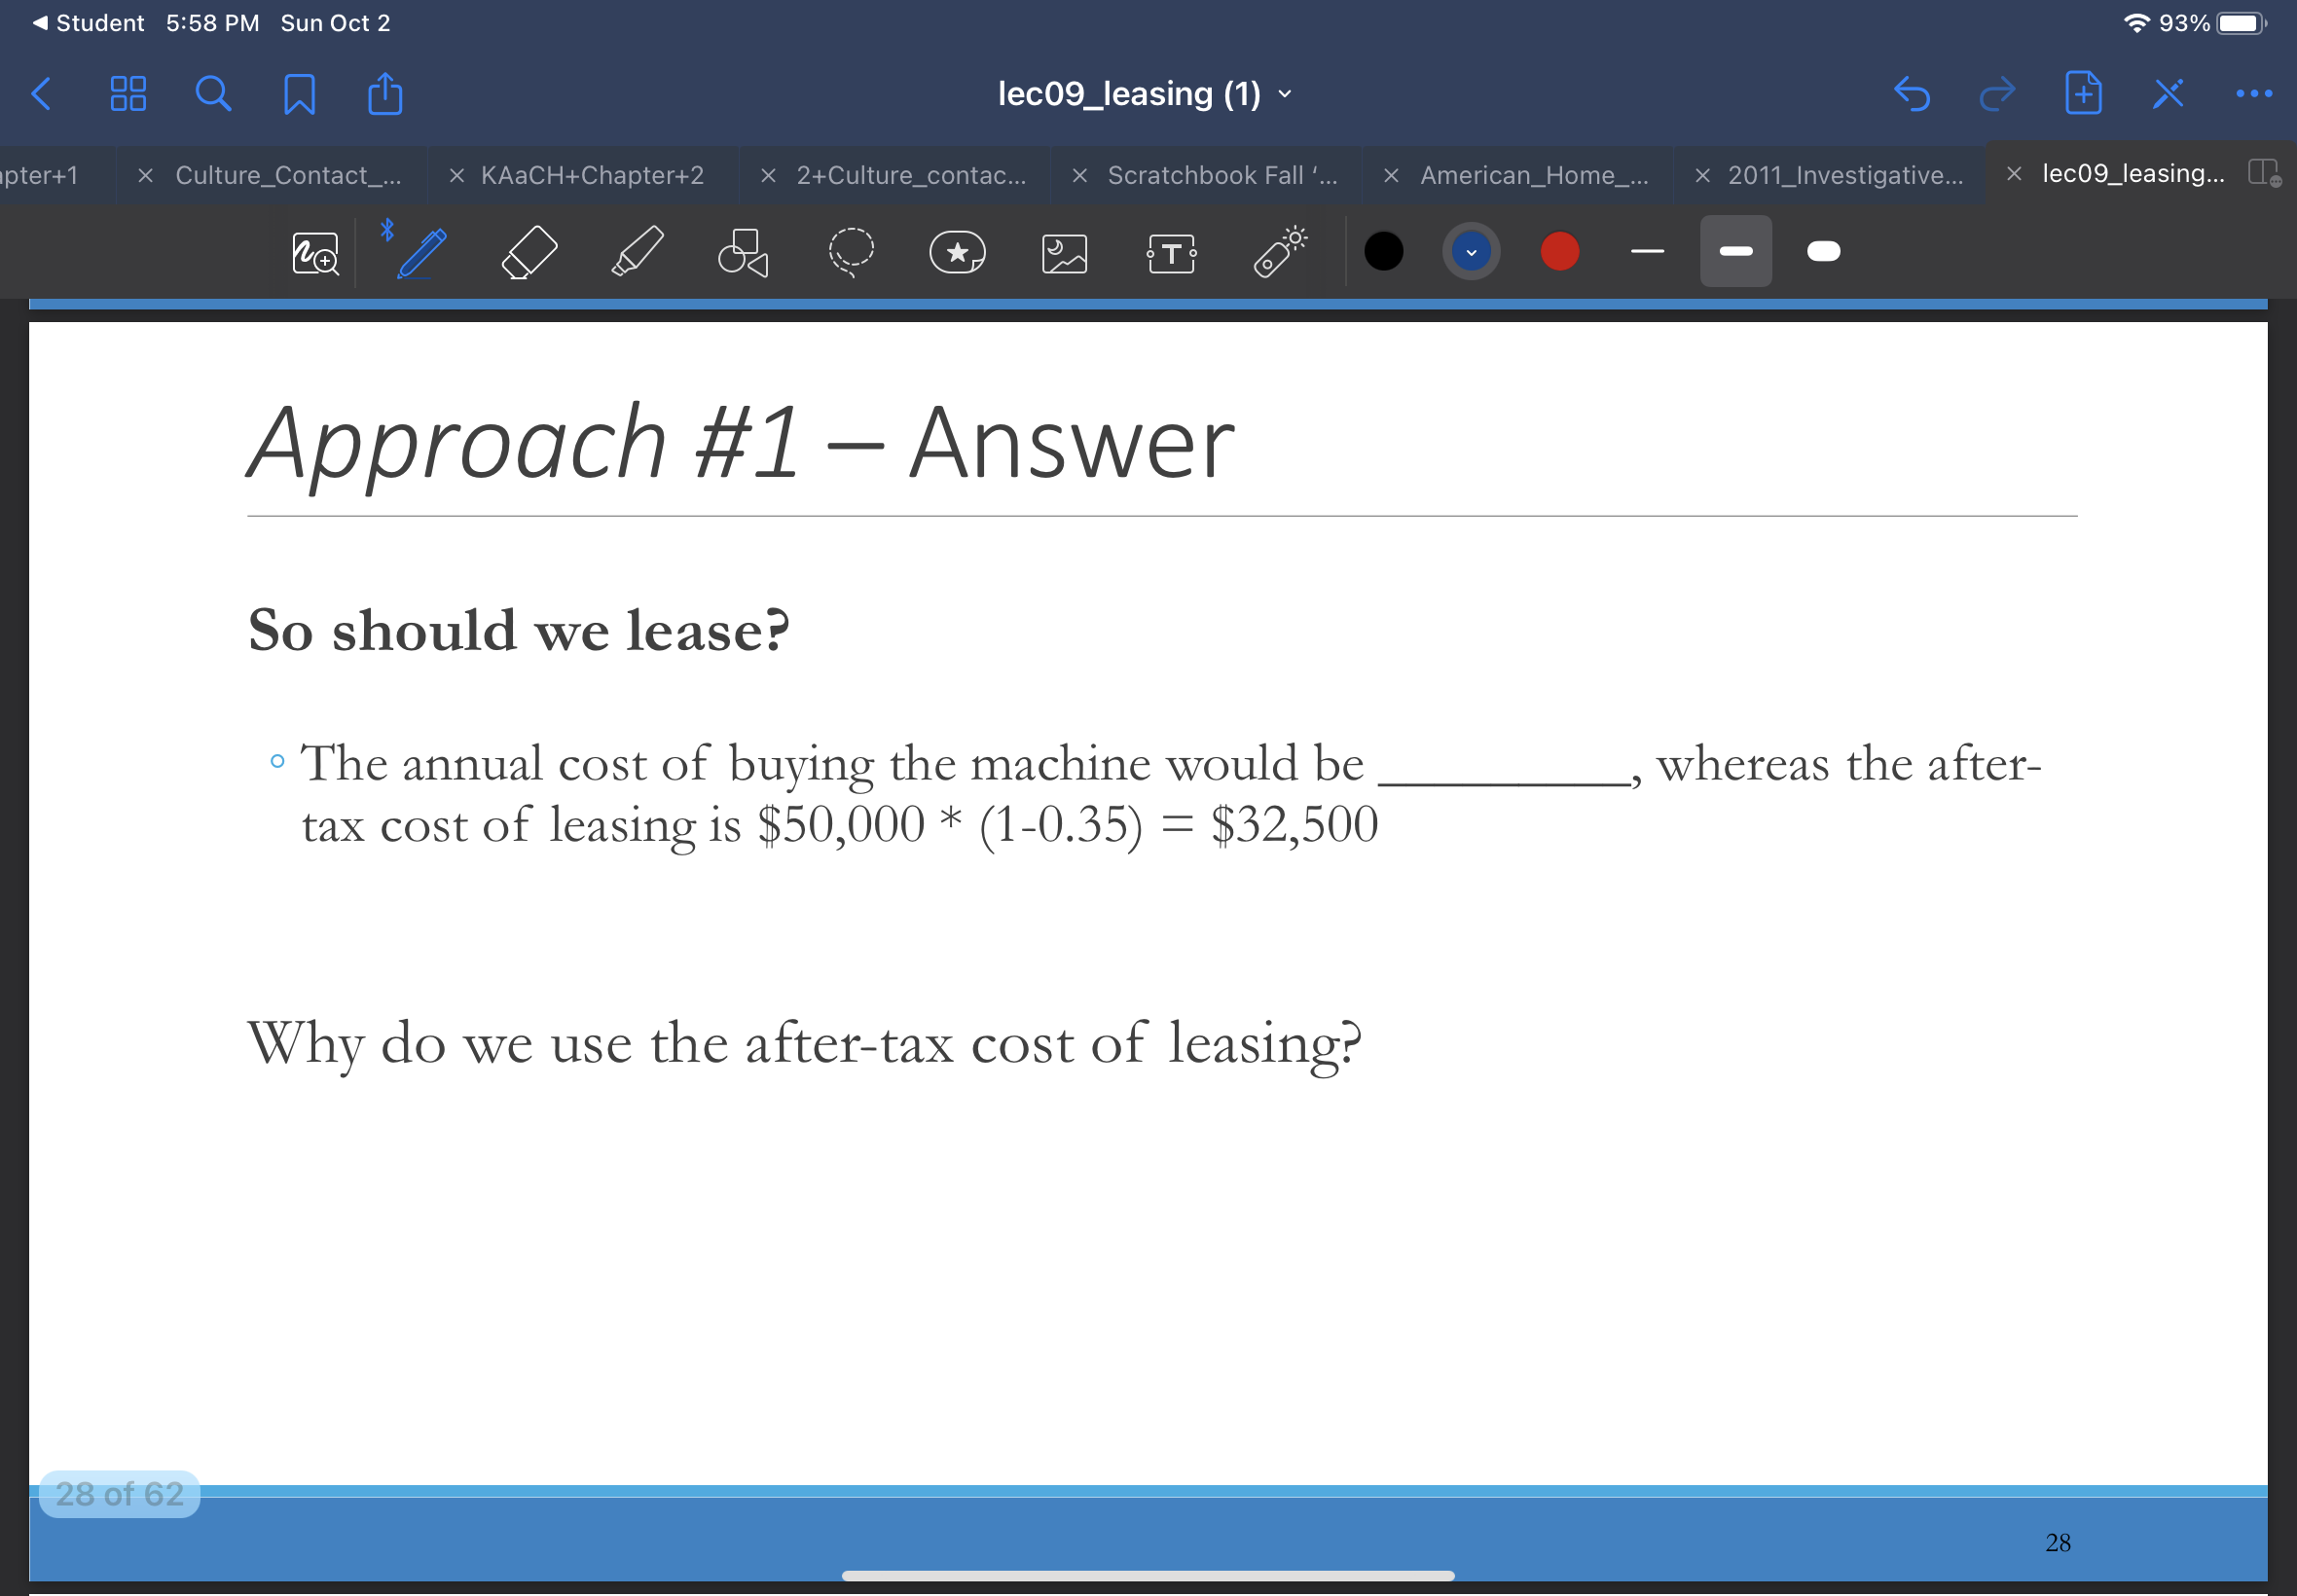Select the Text tool

(x=1170, y=251)
